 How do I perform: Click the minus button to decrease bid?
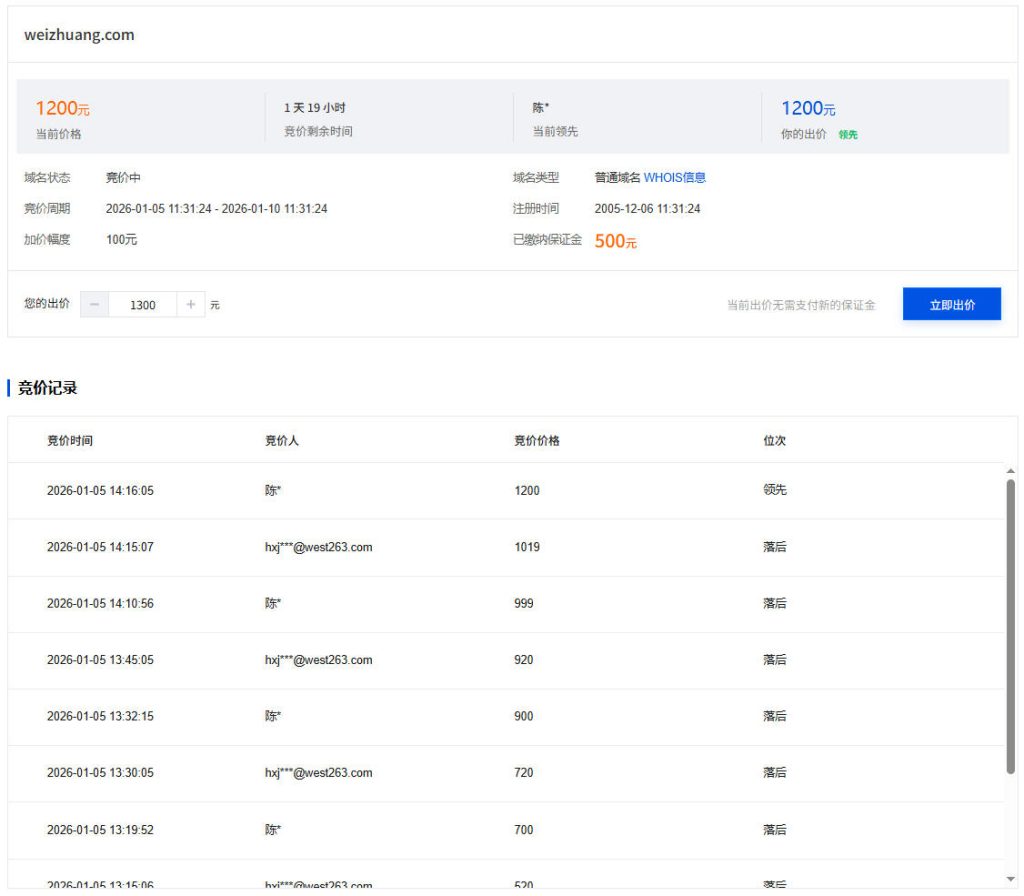tap(94, 305)
